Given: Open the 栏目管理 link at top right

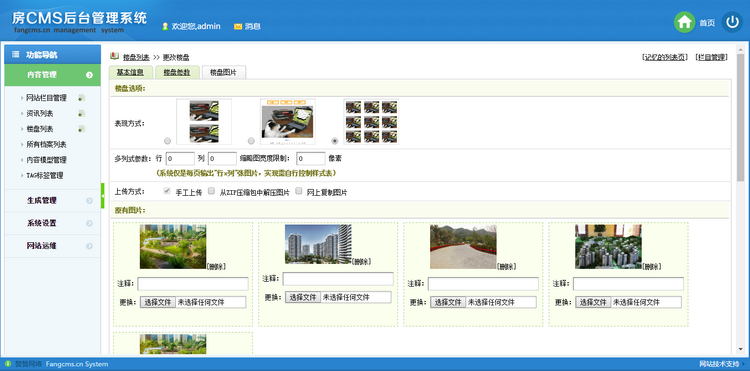Looking at the screenshot, I should point(711,57).
